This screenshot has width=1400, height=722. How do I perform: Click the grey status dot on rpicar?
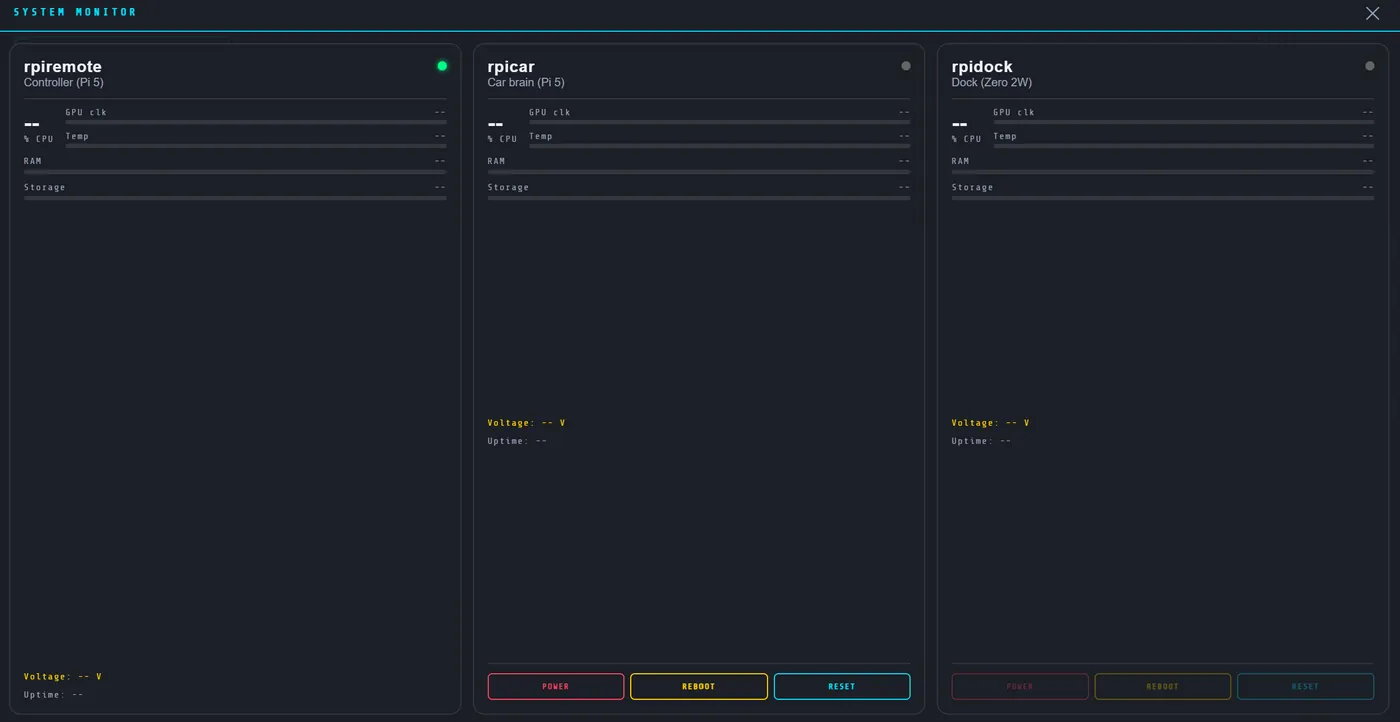906,66
